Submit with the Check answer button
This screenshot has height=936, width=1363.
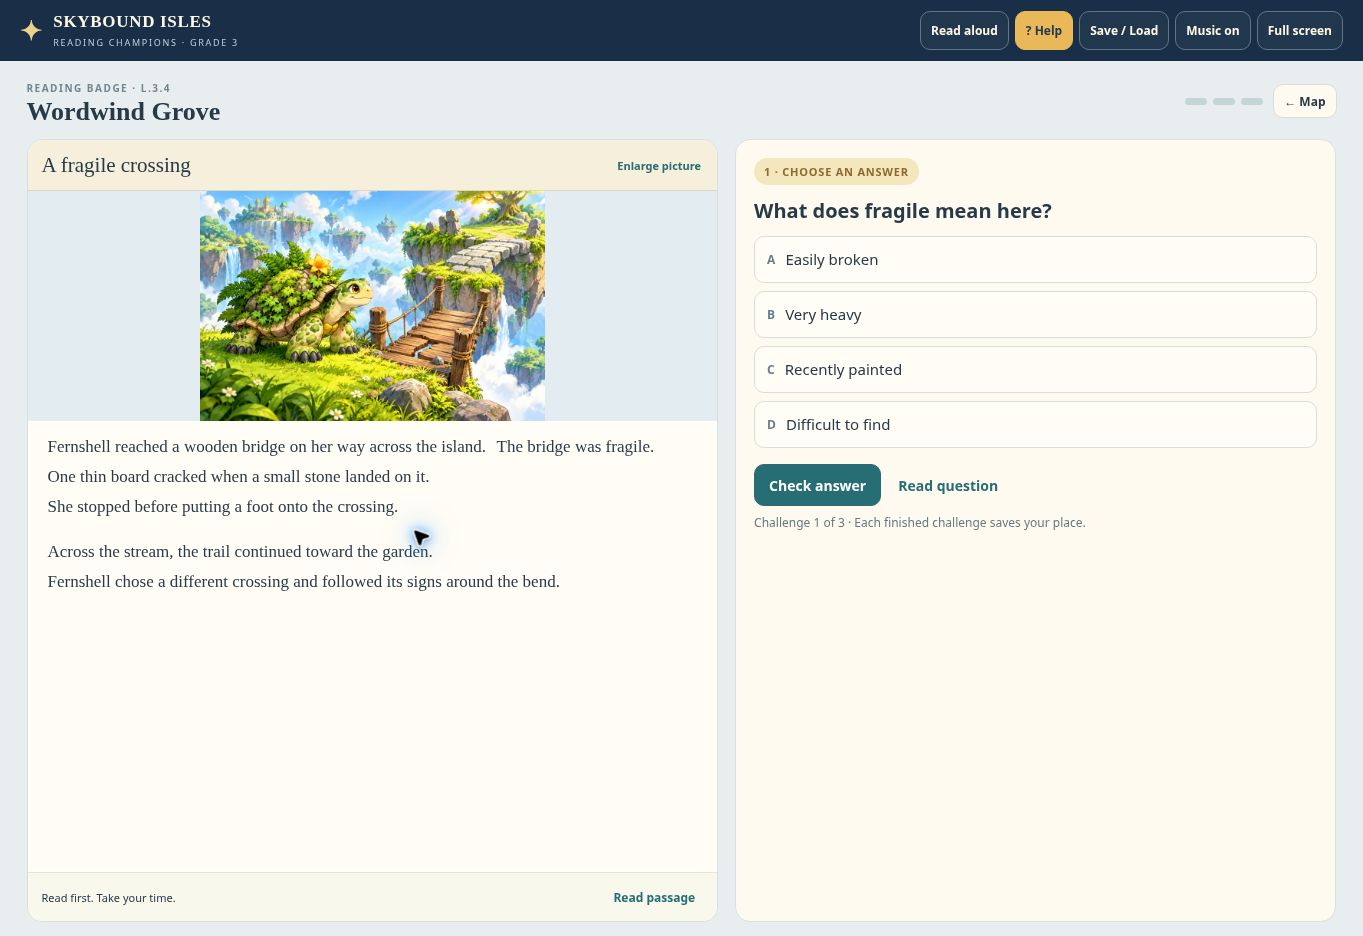click(817, 485)
